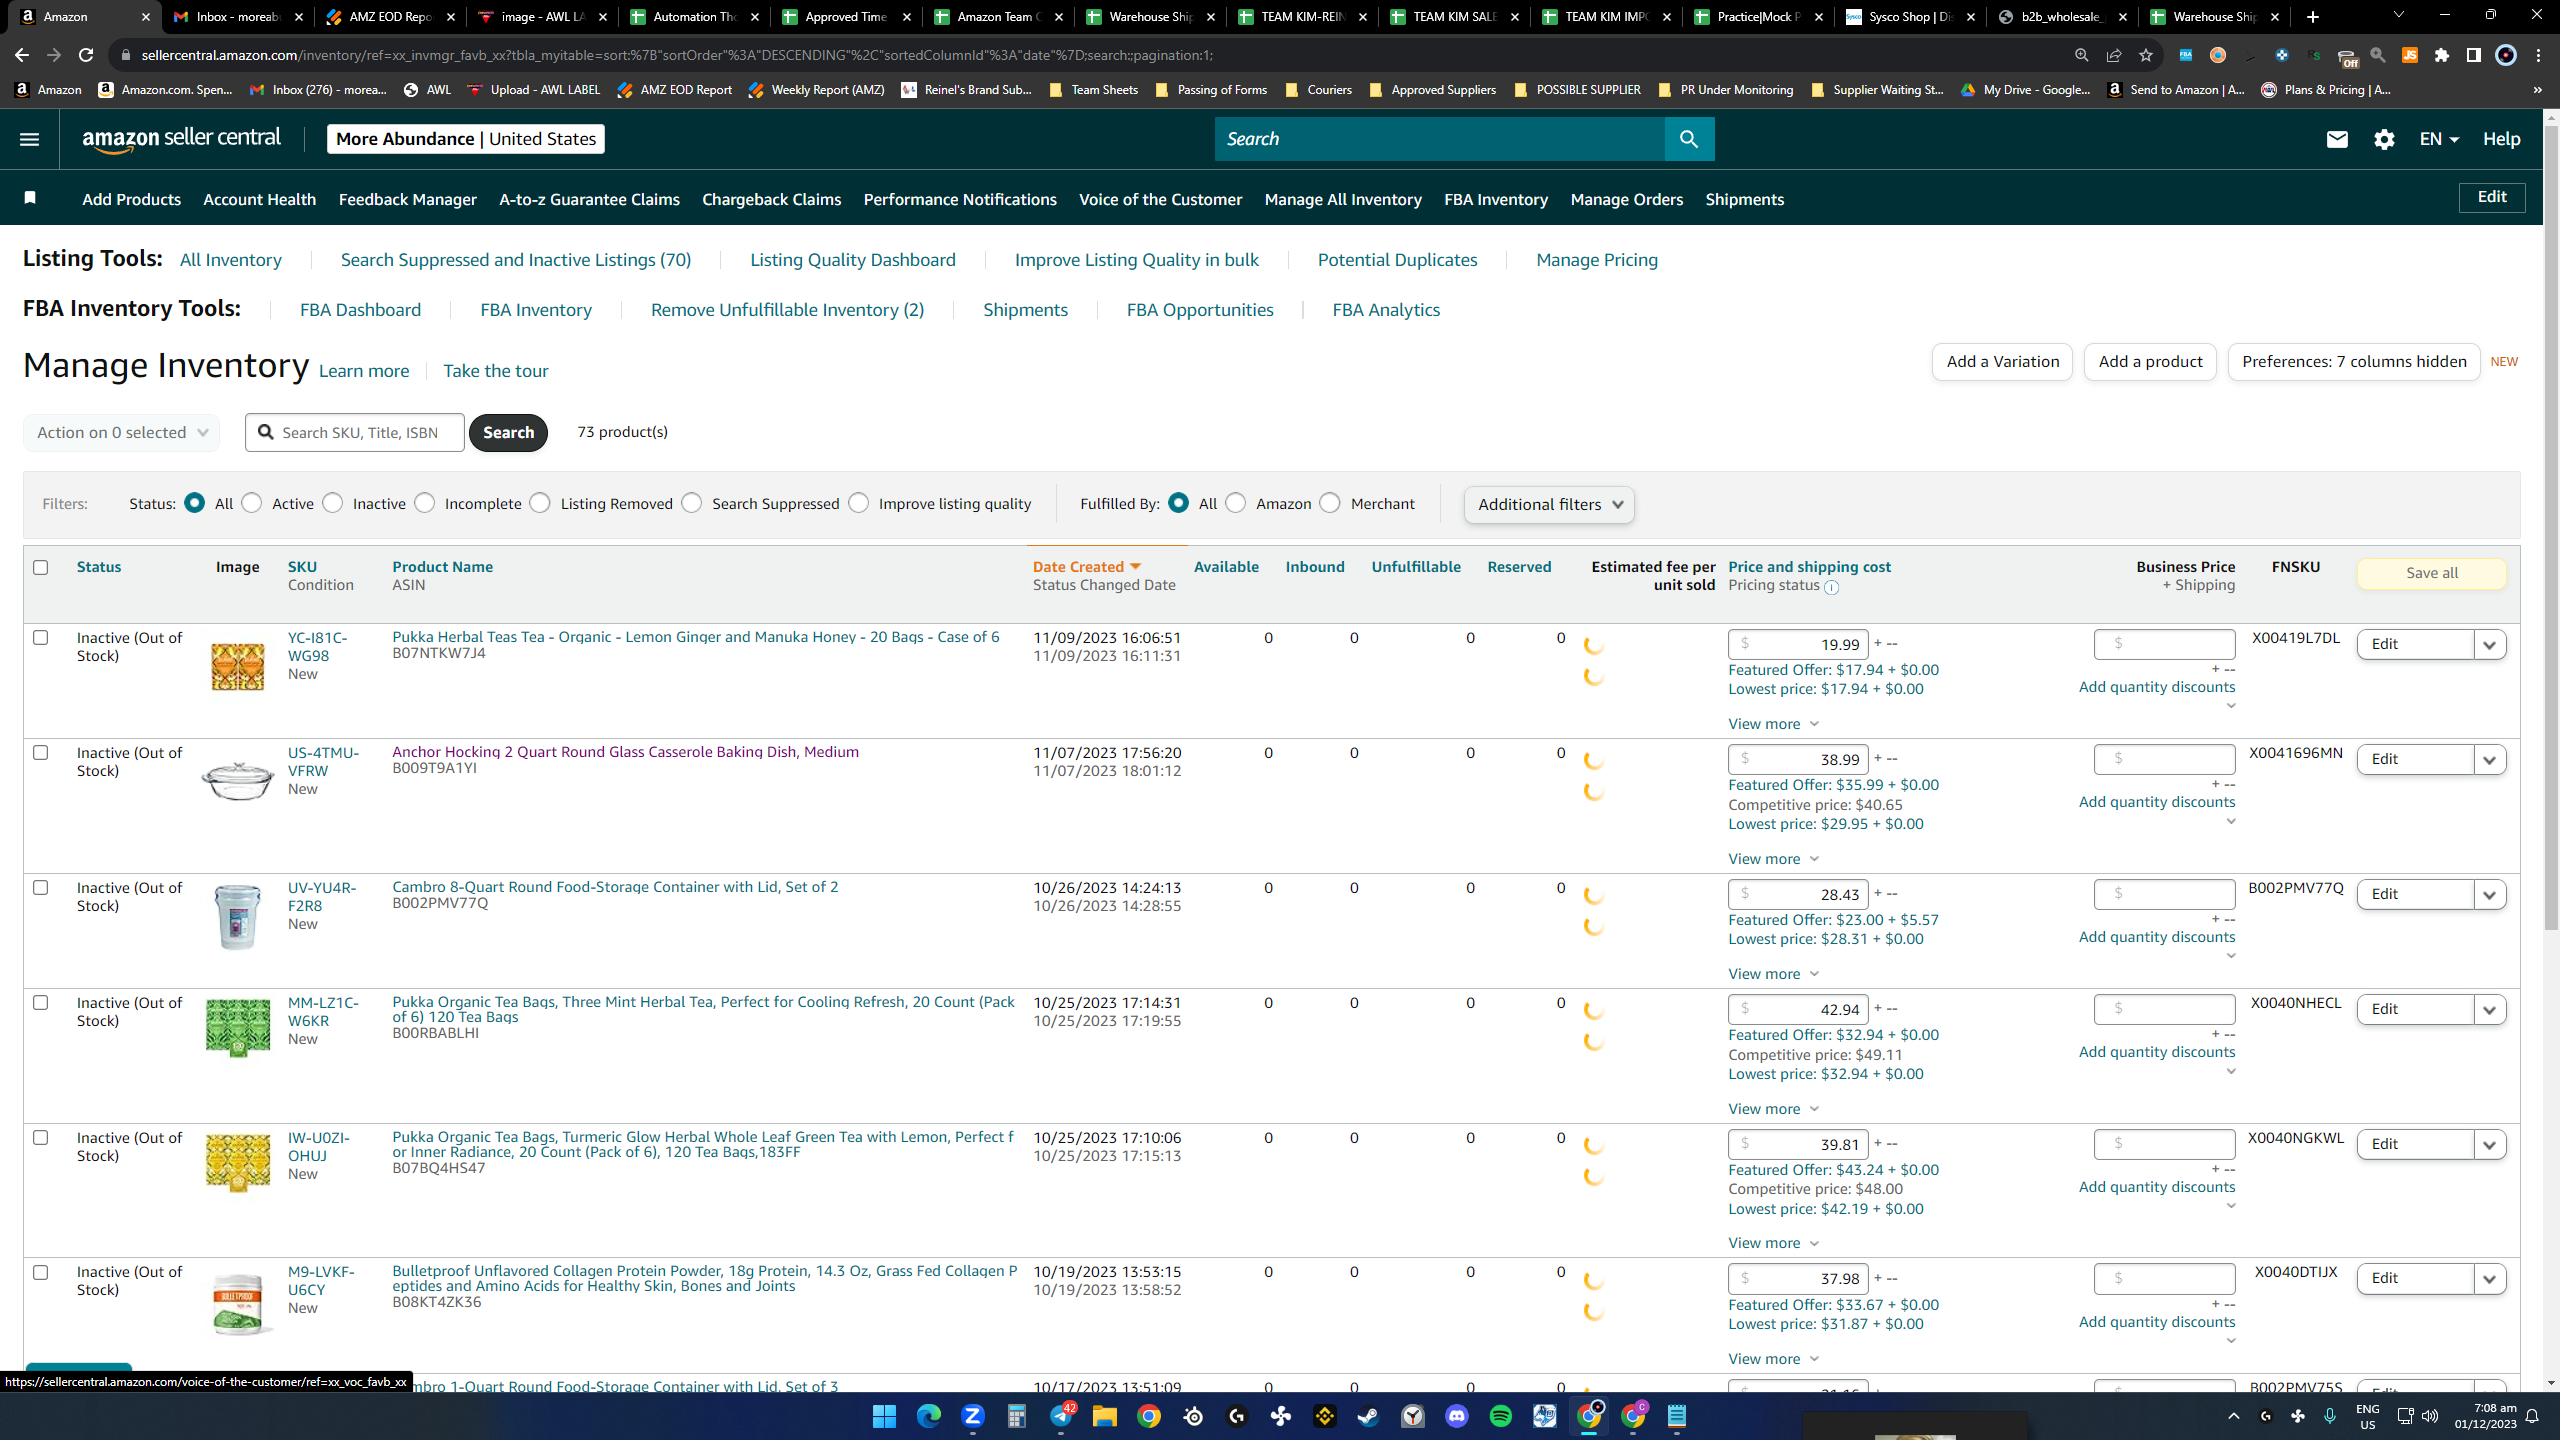Image resolution: width=2560 pixels, height=1440 pixels.
Task: Go back using the browser back arrow
Action: click(x=22, y=55)
